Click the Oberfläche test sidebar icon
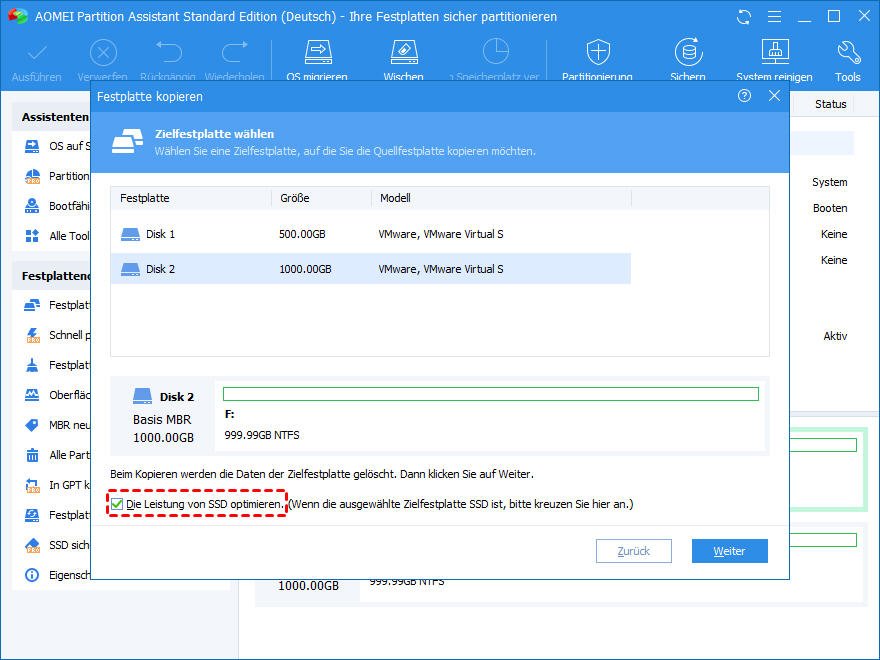This screenshot has width=880, height=660. click(x=32, y=395)
